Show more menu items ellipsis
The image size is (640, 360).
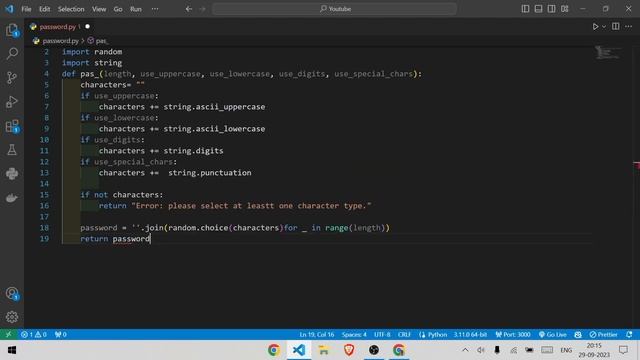pos(155,9)
